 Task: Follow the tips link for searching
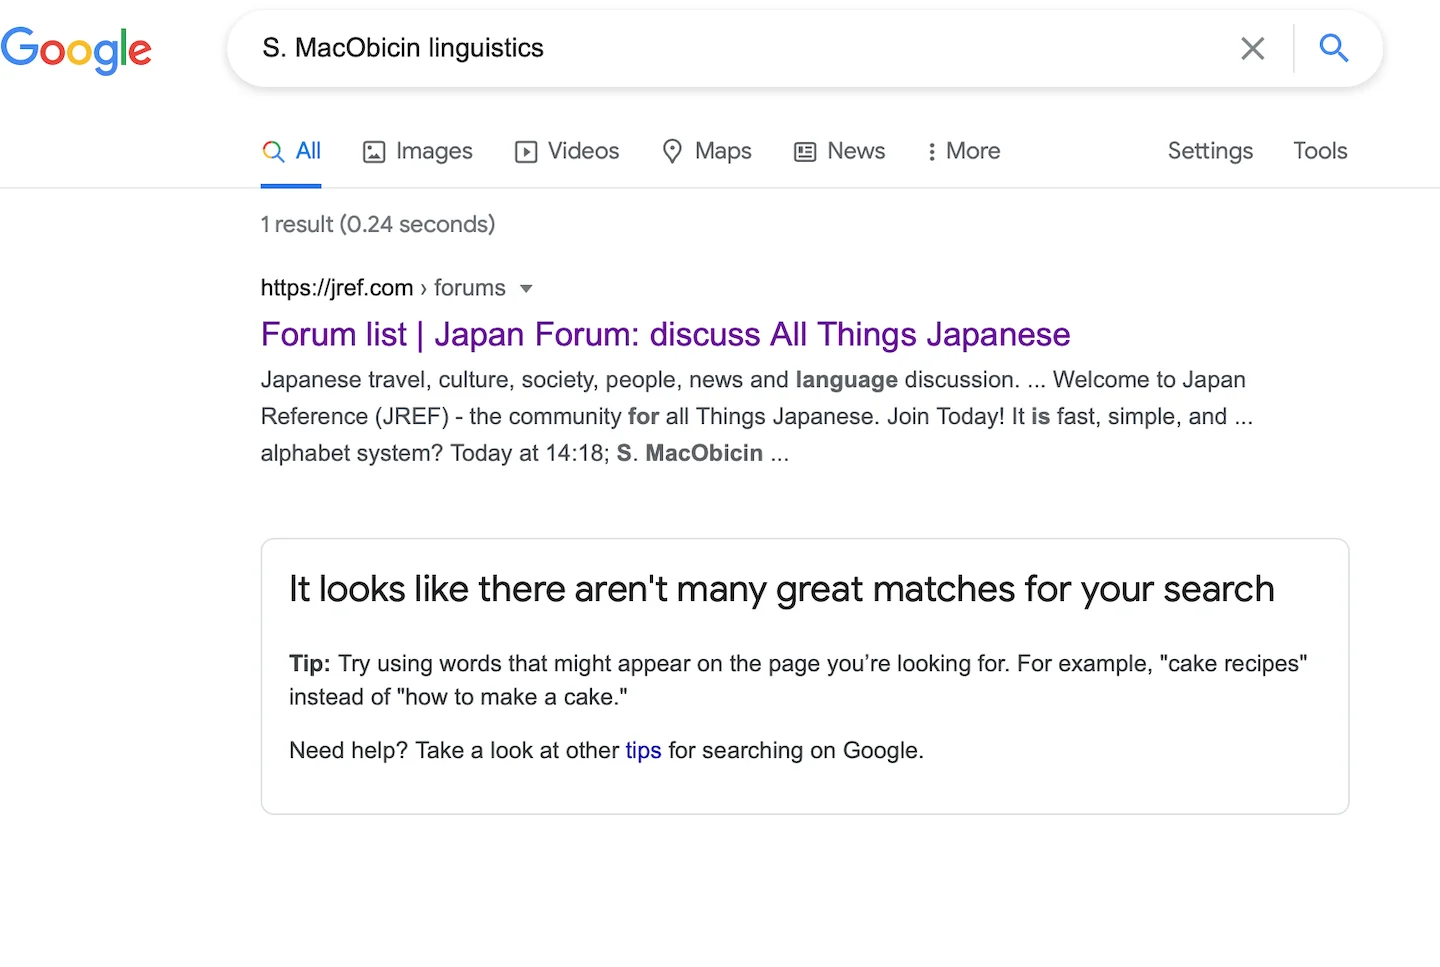click(x=643, y=751)
